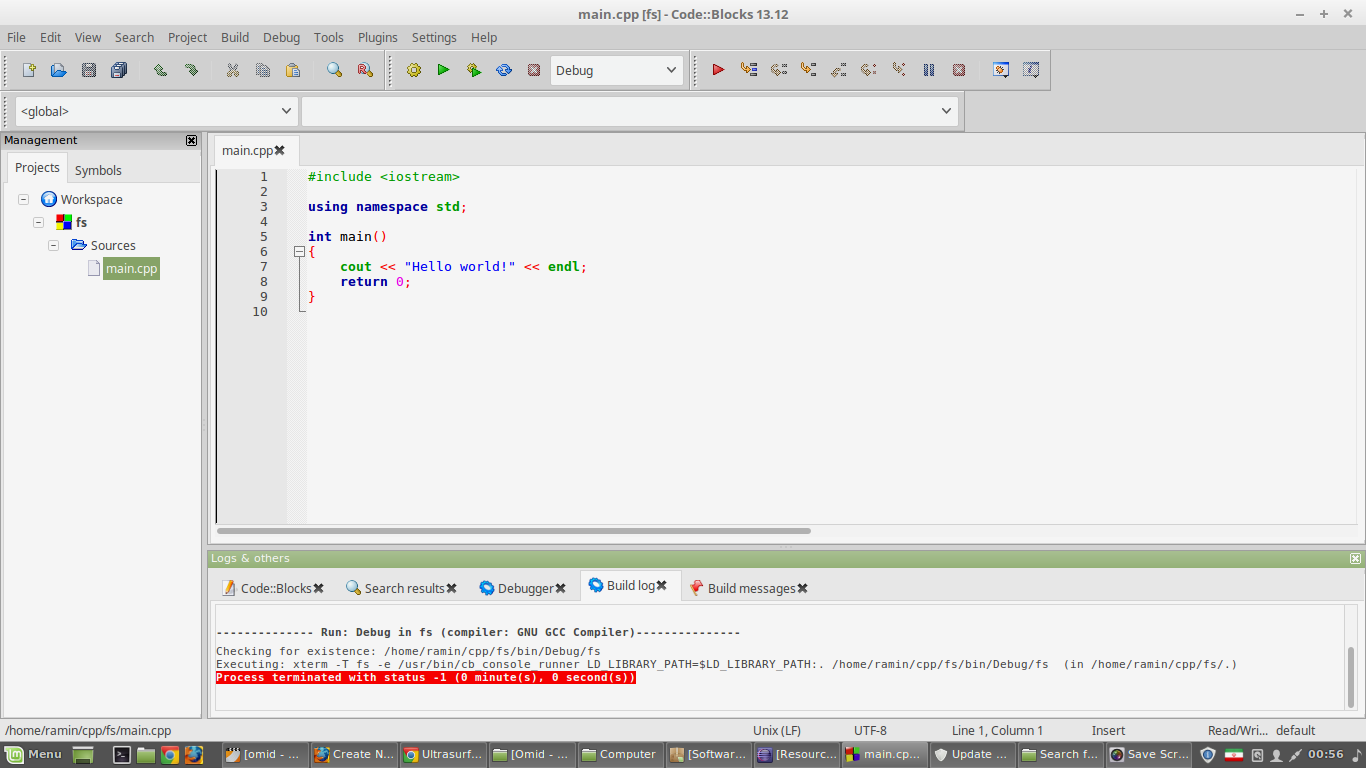The height and width of the screenshot is (768, 1366).
Task: Open the Plugins menu
Action: point(377,37)
